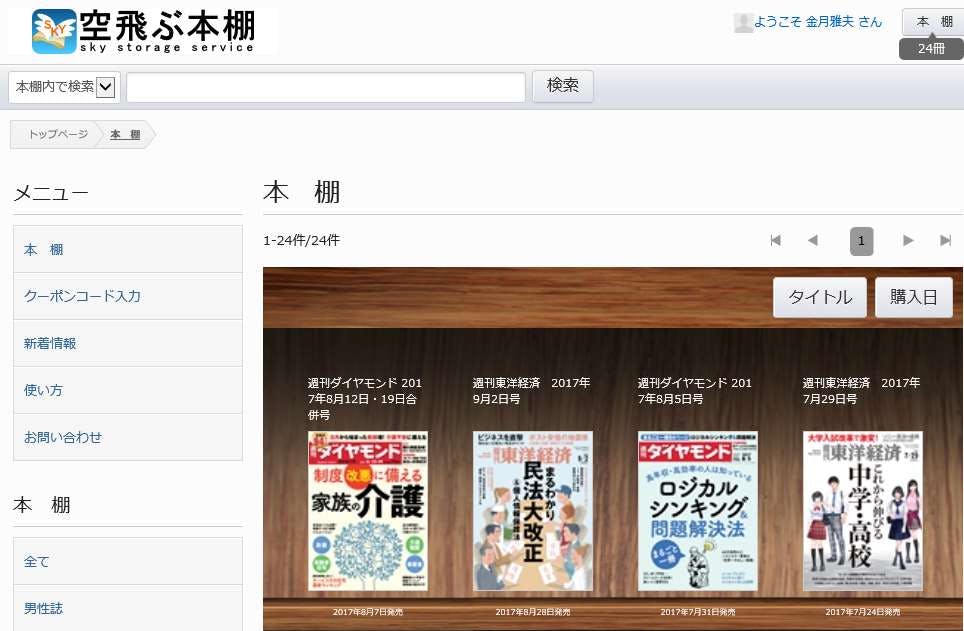Click the 空飛ぶ本棚 sky storage service logo
This screenshot has width=964, height=631.
point(143,30)
